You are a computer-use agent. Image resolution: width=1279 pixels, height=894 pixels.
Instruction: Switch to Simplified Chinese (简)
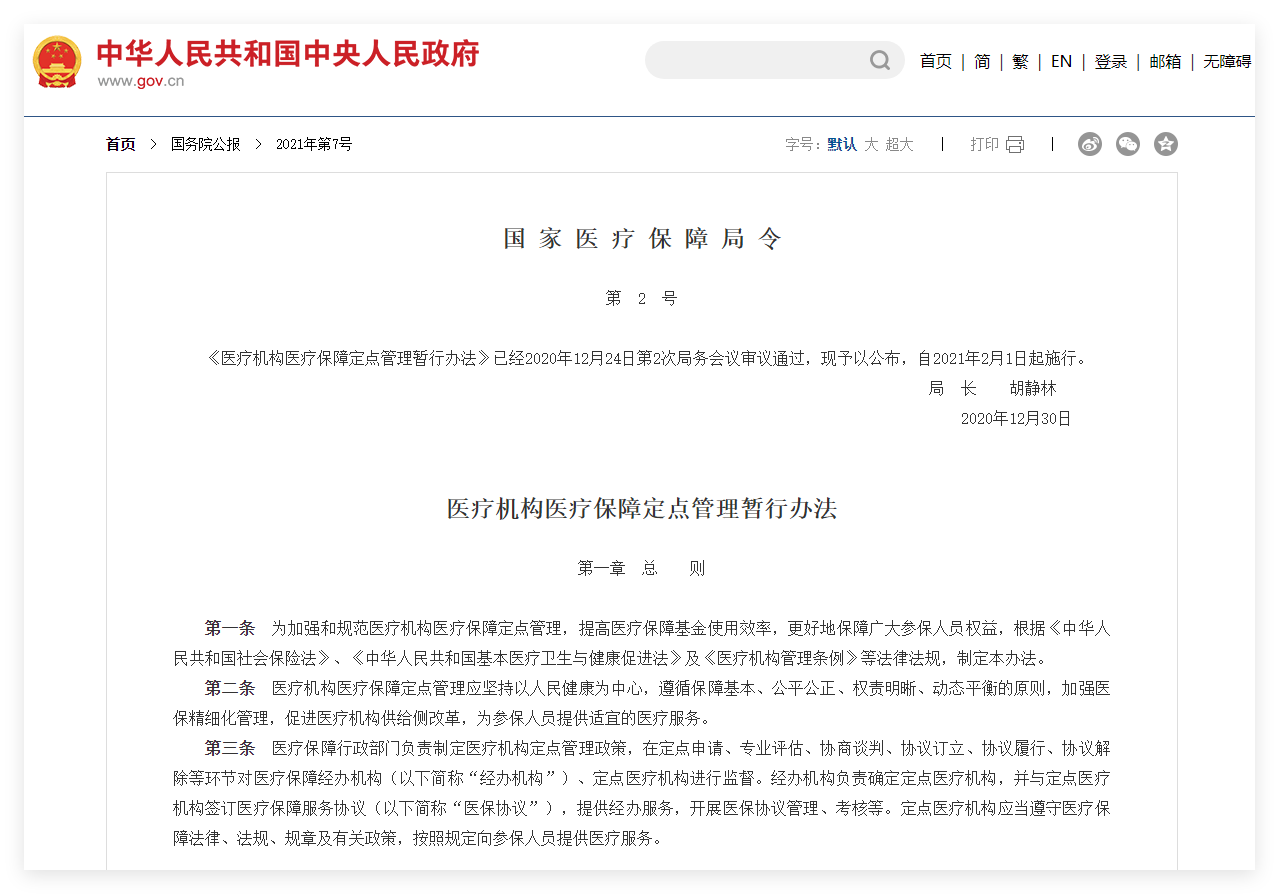[x=982, y=61]
